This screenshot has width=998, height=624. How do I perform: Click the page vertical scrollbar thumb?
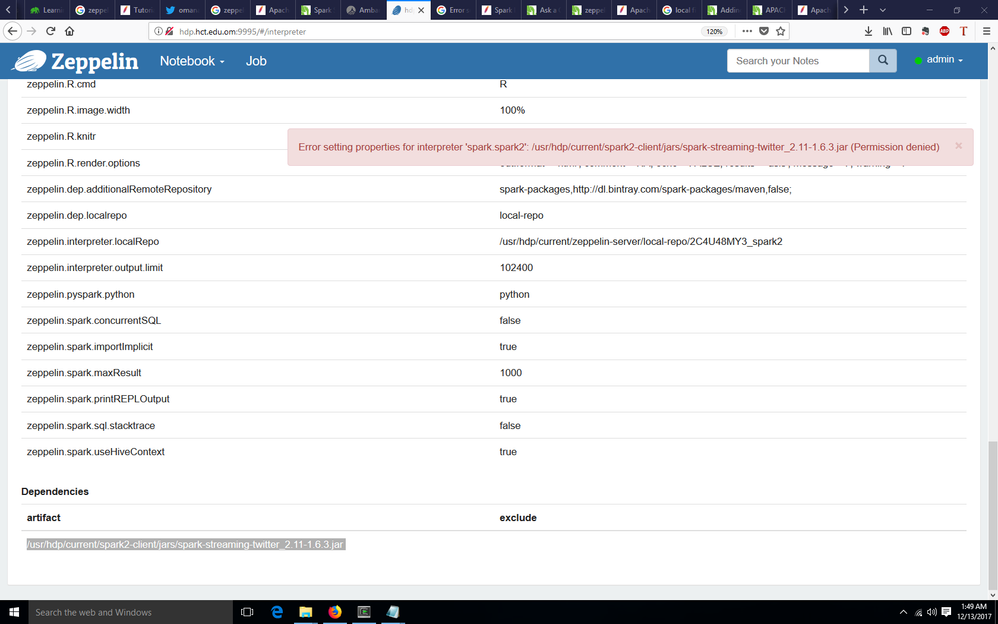point(992,515)
